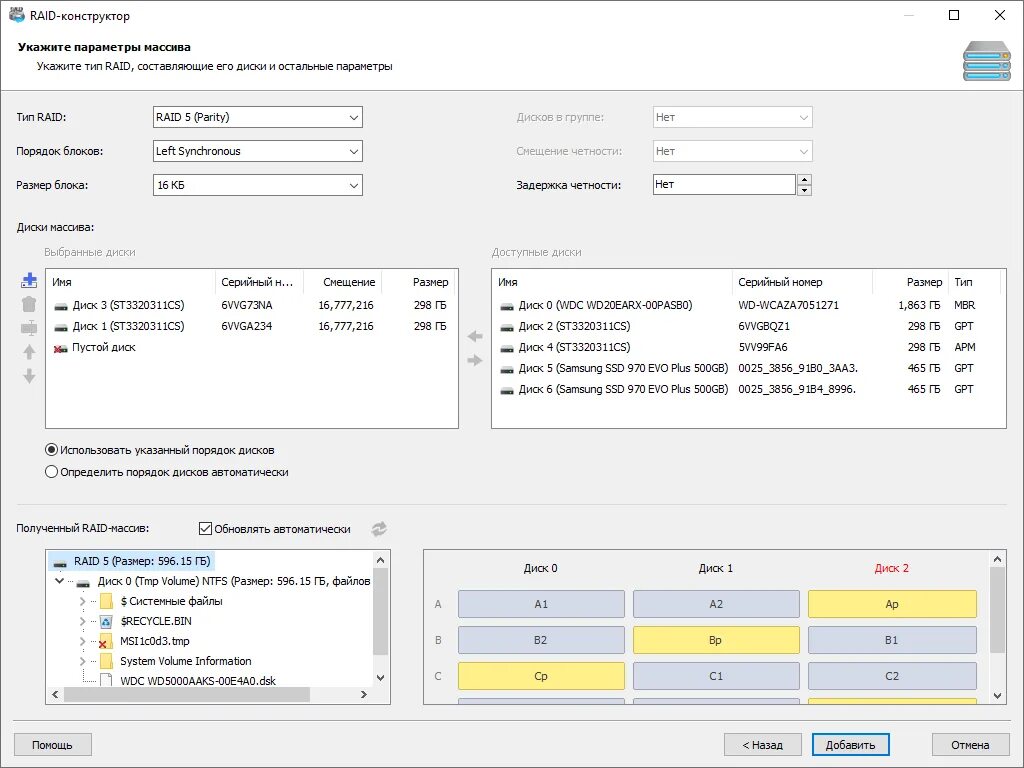This screenshot has height=768, width=1024.
Task: Increase 'Задержка четности' with the up stepper
Action: (x=805, y=180)
